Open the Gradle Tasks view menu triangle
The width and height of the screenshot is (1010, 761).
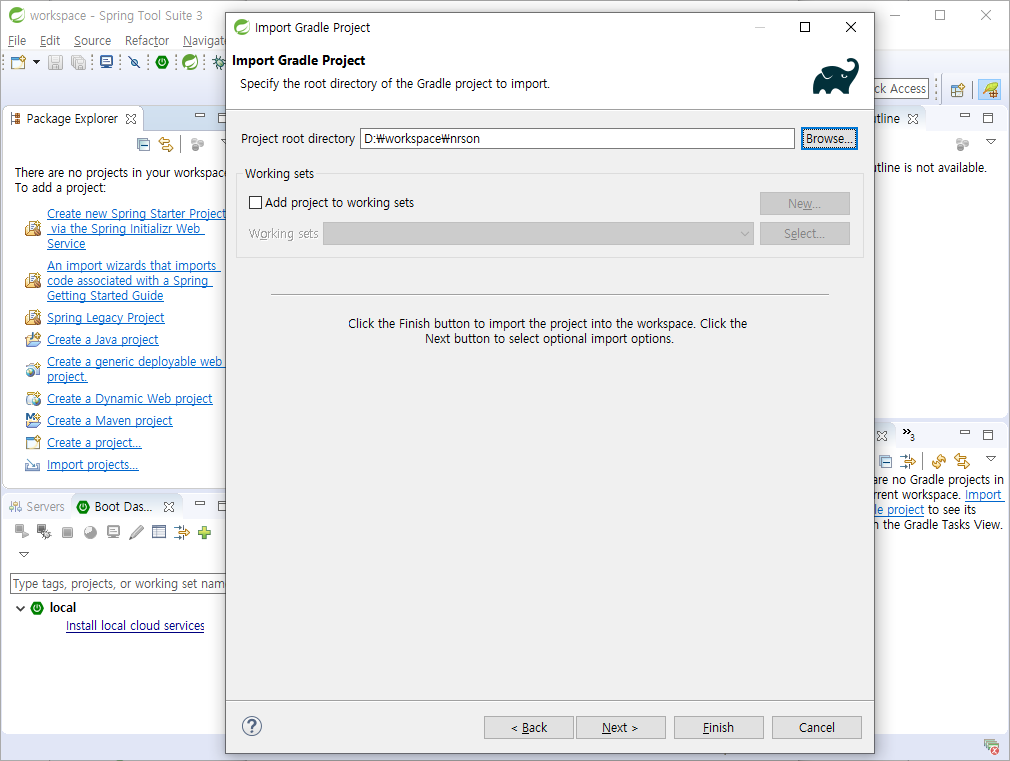991,458
